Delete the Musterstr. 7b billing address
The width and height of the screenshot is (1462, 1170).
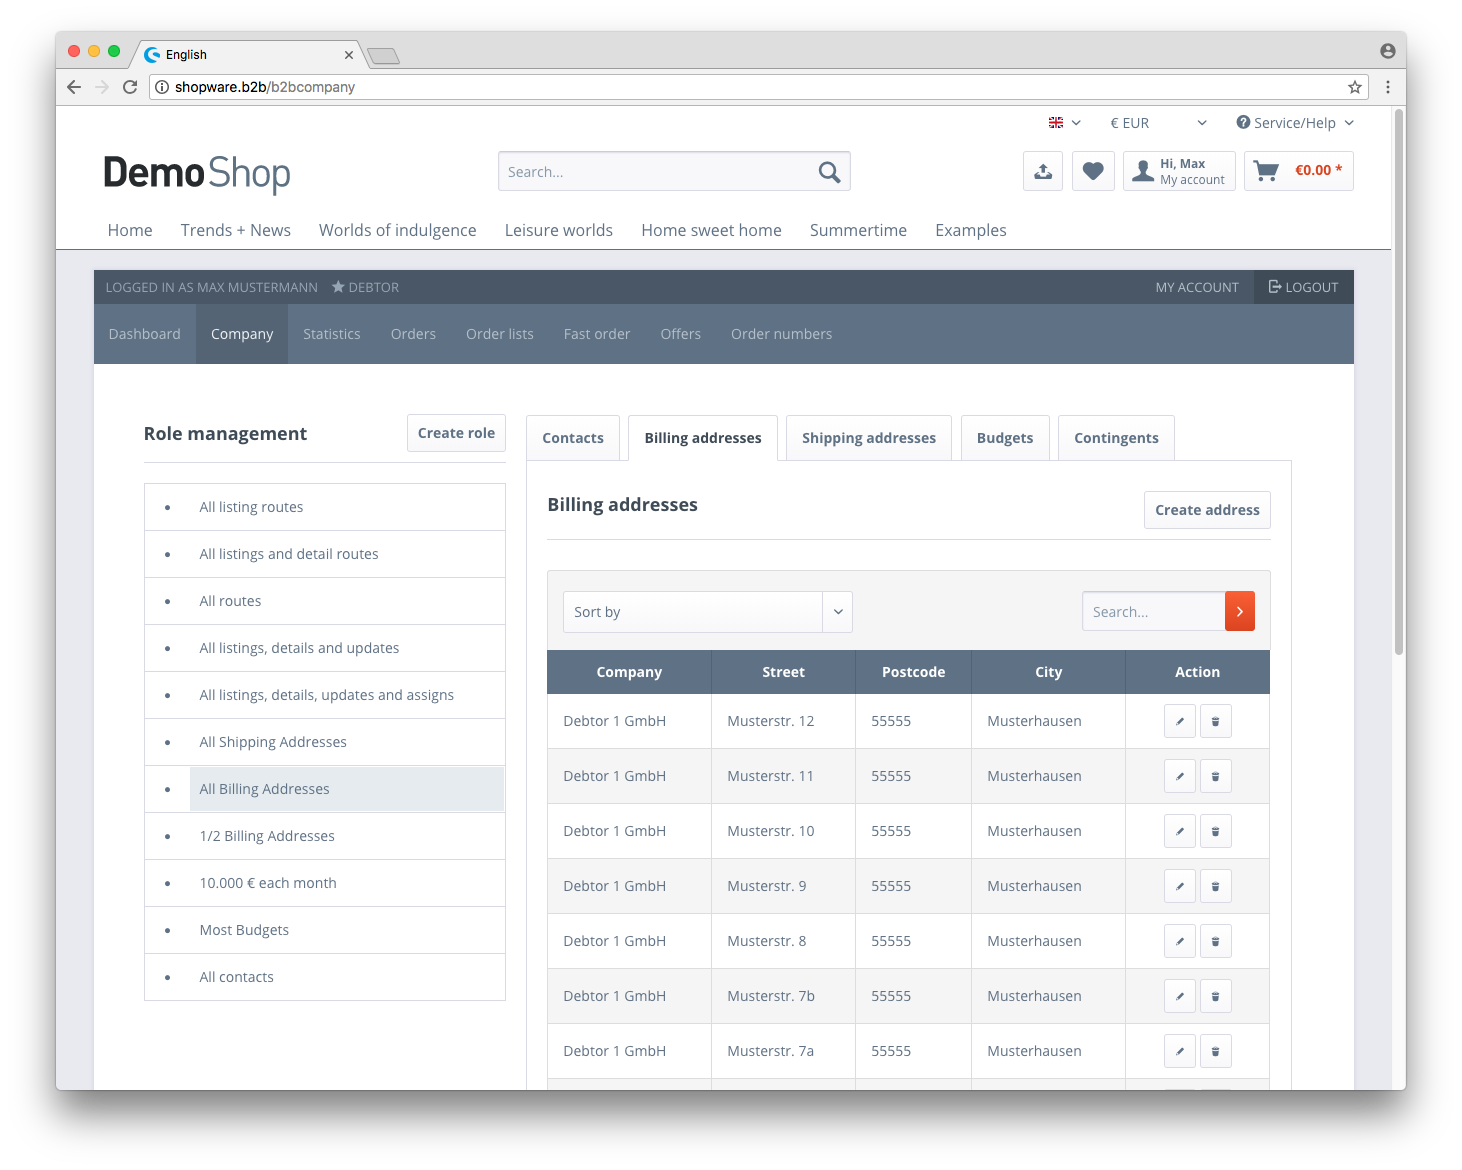pos(1216,996)
